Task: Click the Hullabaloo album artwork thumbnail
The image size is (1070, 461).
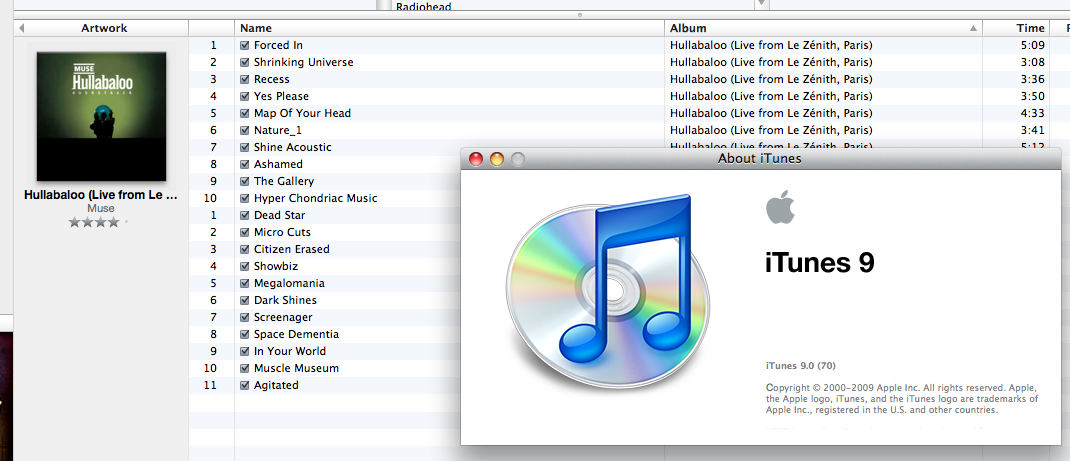Action: point(101,117)
